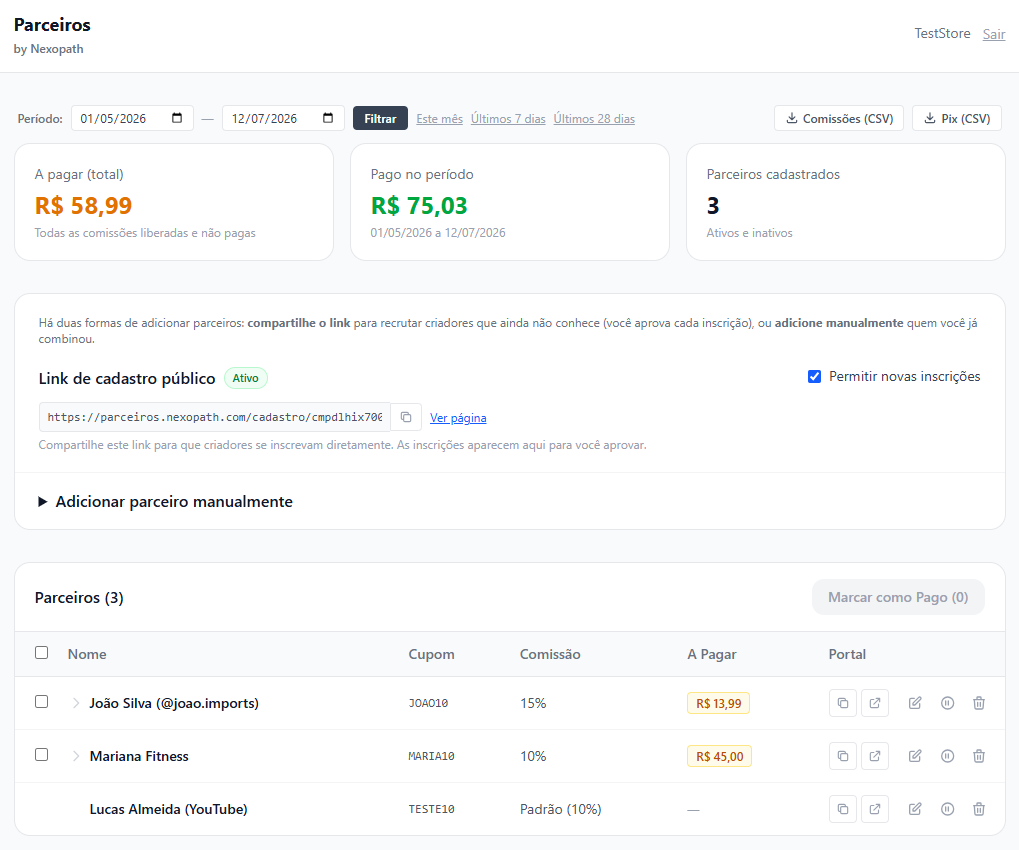Image resolution: width=1019 pixels, height=850 pixels.
Task: Filter by Últimos 28 dias
Action: [594, 119]
